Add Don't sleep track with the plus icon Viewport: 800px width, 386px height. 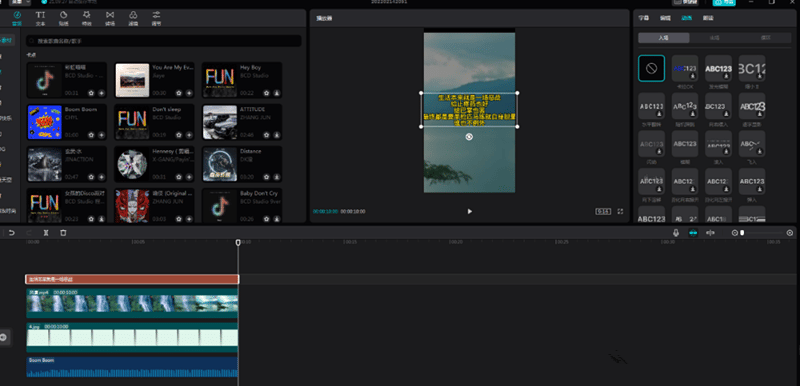click(189, 135)
